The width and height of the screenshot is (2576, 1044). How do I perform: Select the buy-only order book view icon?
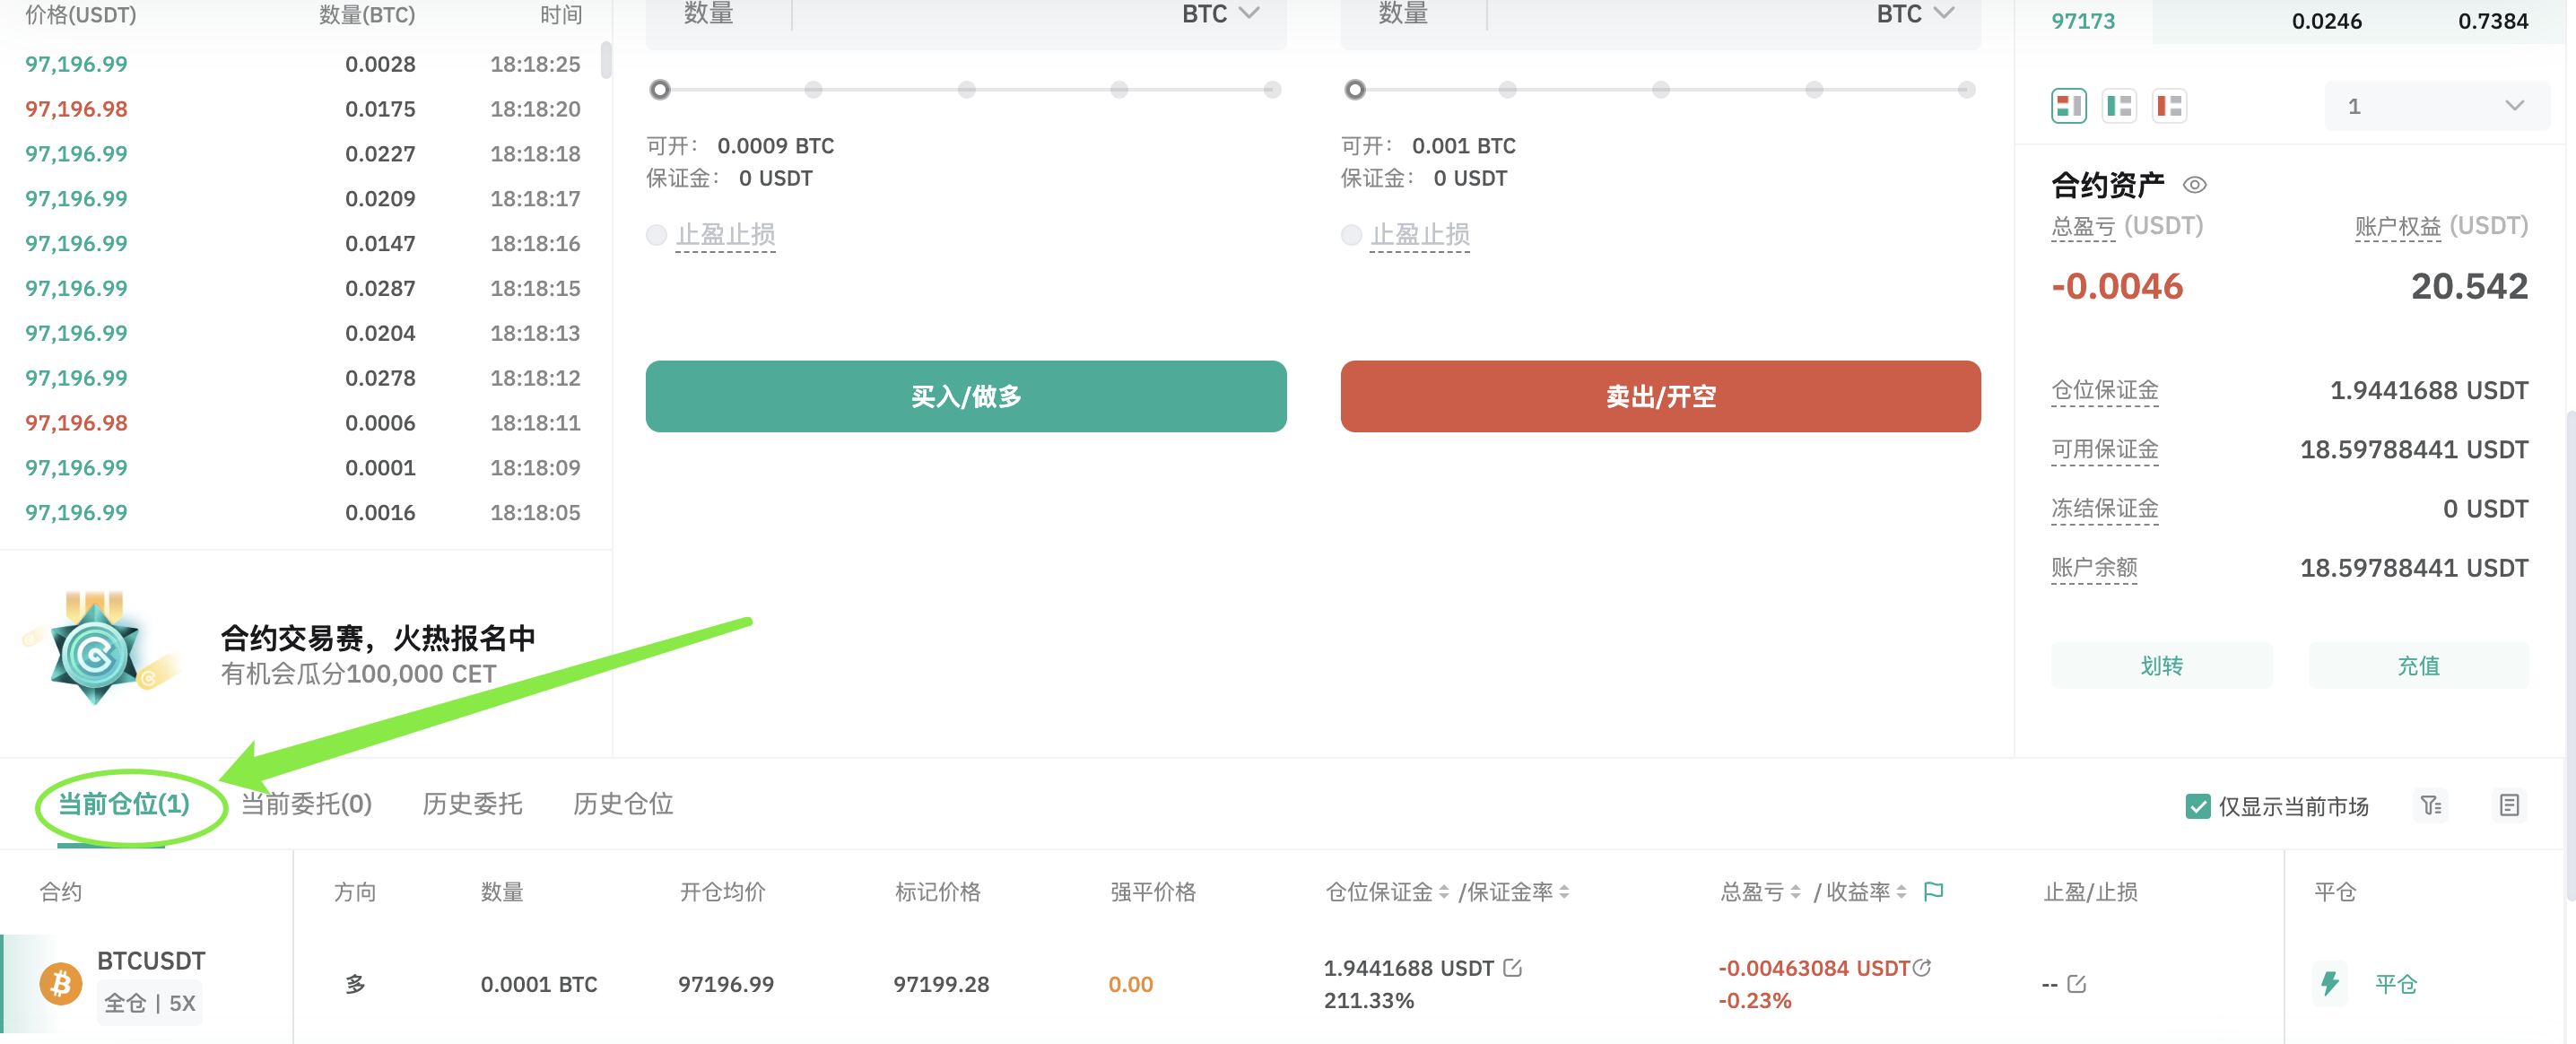(2118, 106)
